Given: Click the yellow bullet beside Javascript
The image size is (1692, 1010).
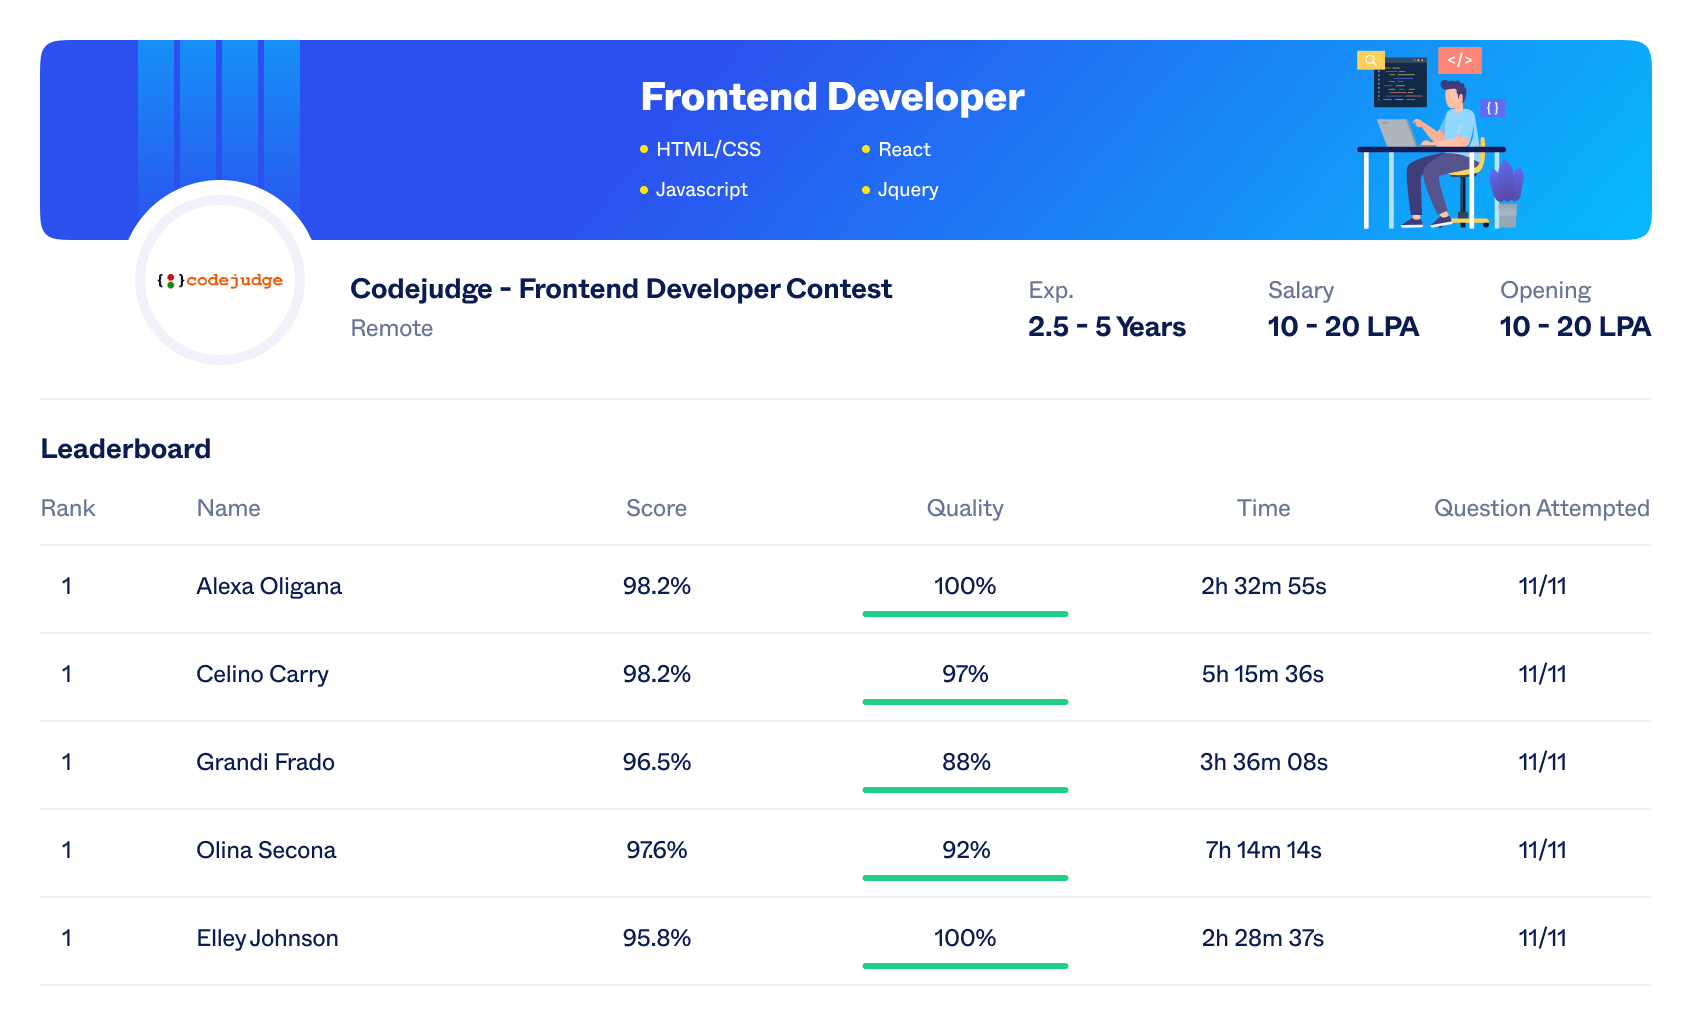Looking at the screenshot, I should tap(643, 189).
